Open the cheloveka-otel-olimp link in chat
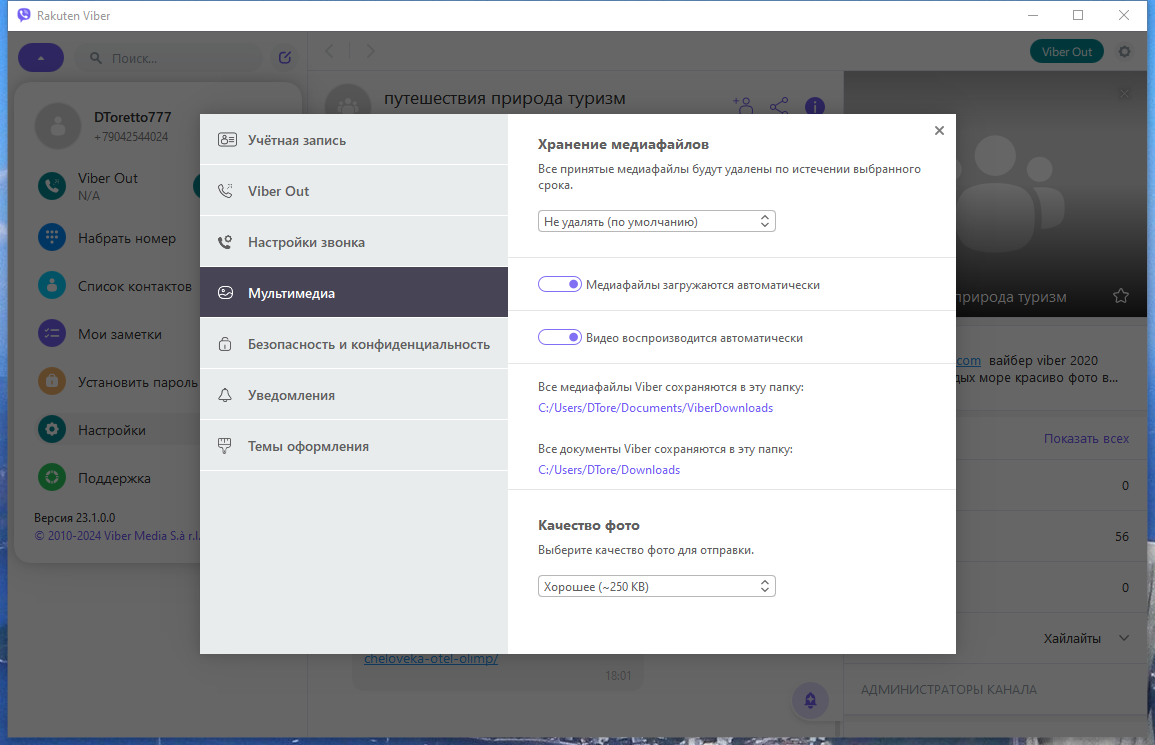Screen dimensions: 1155x745 pyautogui.click(x=431, y=659)
